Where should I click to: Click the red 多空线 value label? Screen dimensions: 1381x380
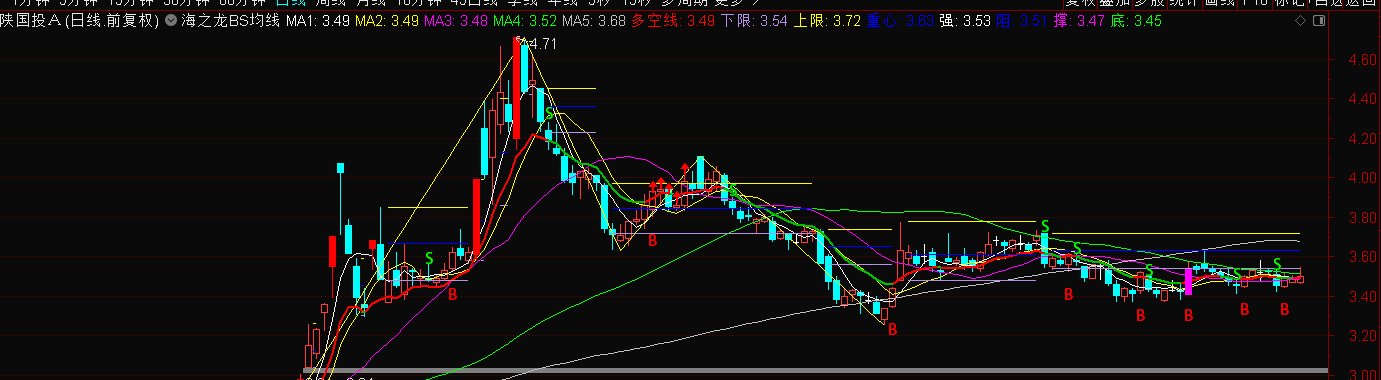[x=673, y=20]
